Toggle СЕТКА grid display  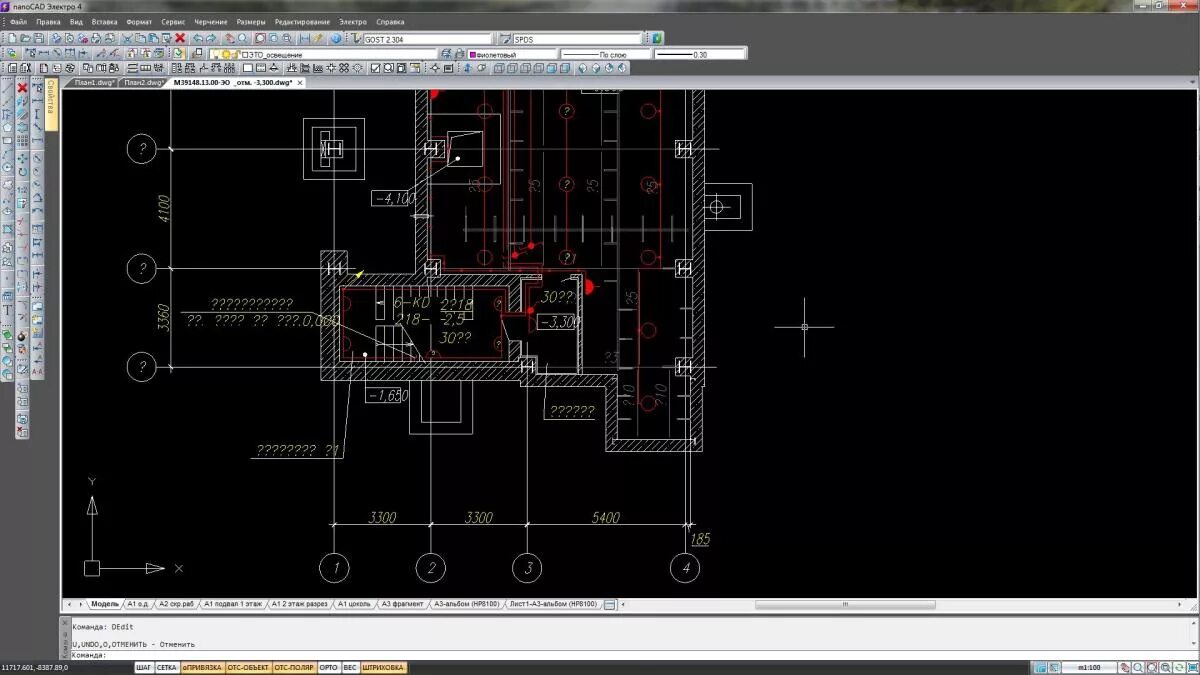tap(167, 667)
